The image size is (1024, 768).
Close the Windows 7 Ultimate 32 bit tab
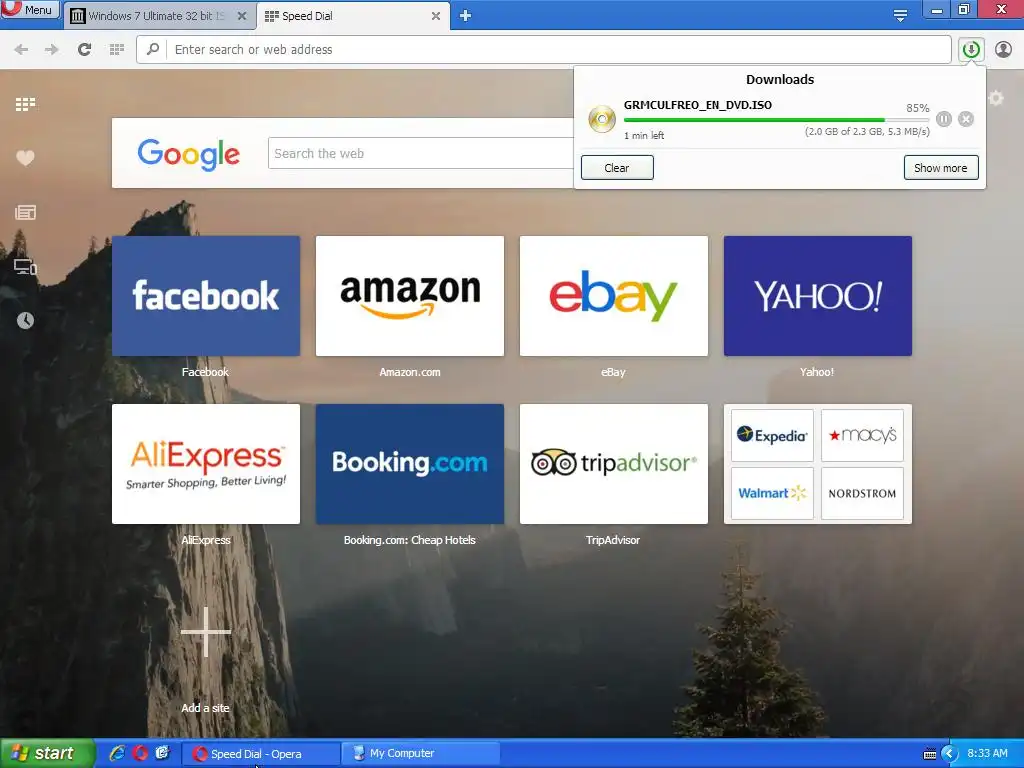(x=242, y=16)
